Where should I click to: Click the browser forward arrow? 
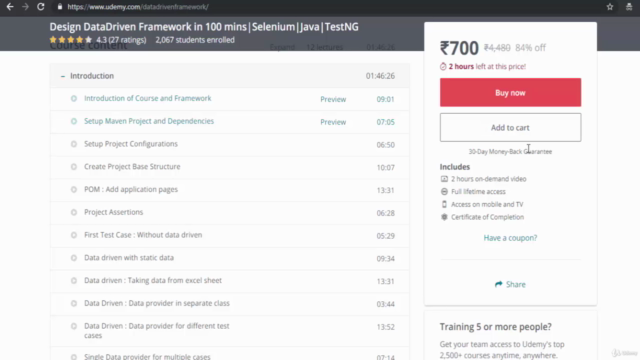tap(25, 7)
